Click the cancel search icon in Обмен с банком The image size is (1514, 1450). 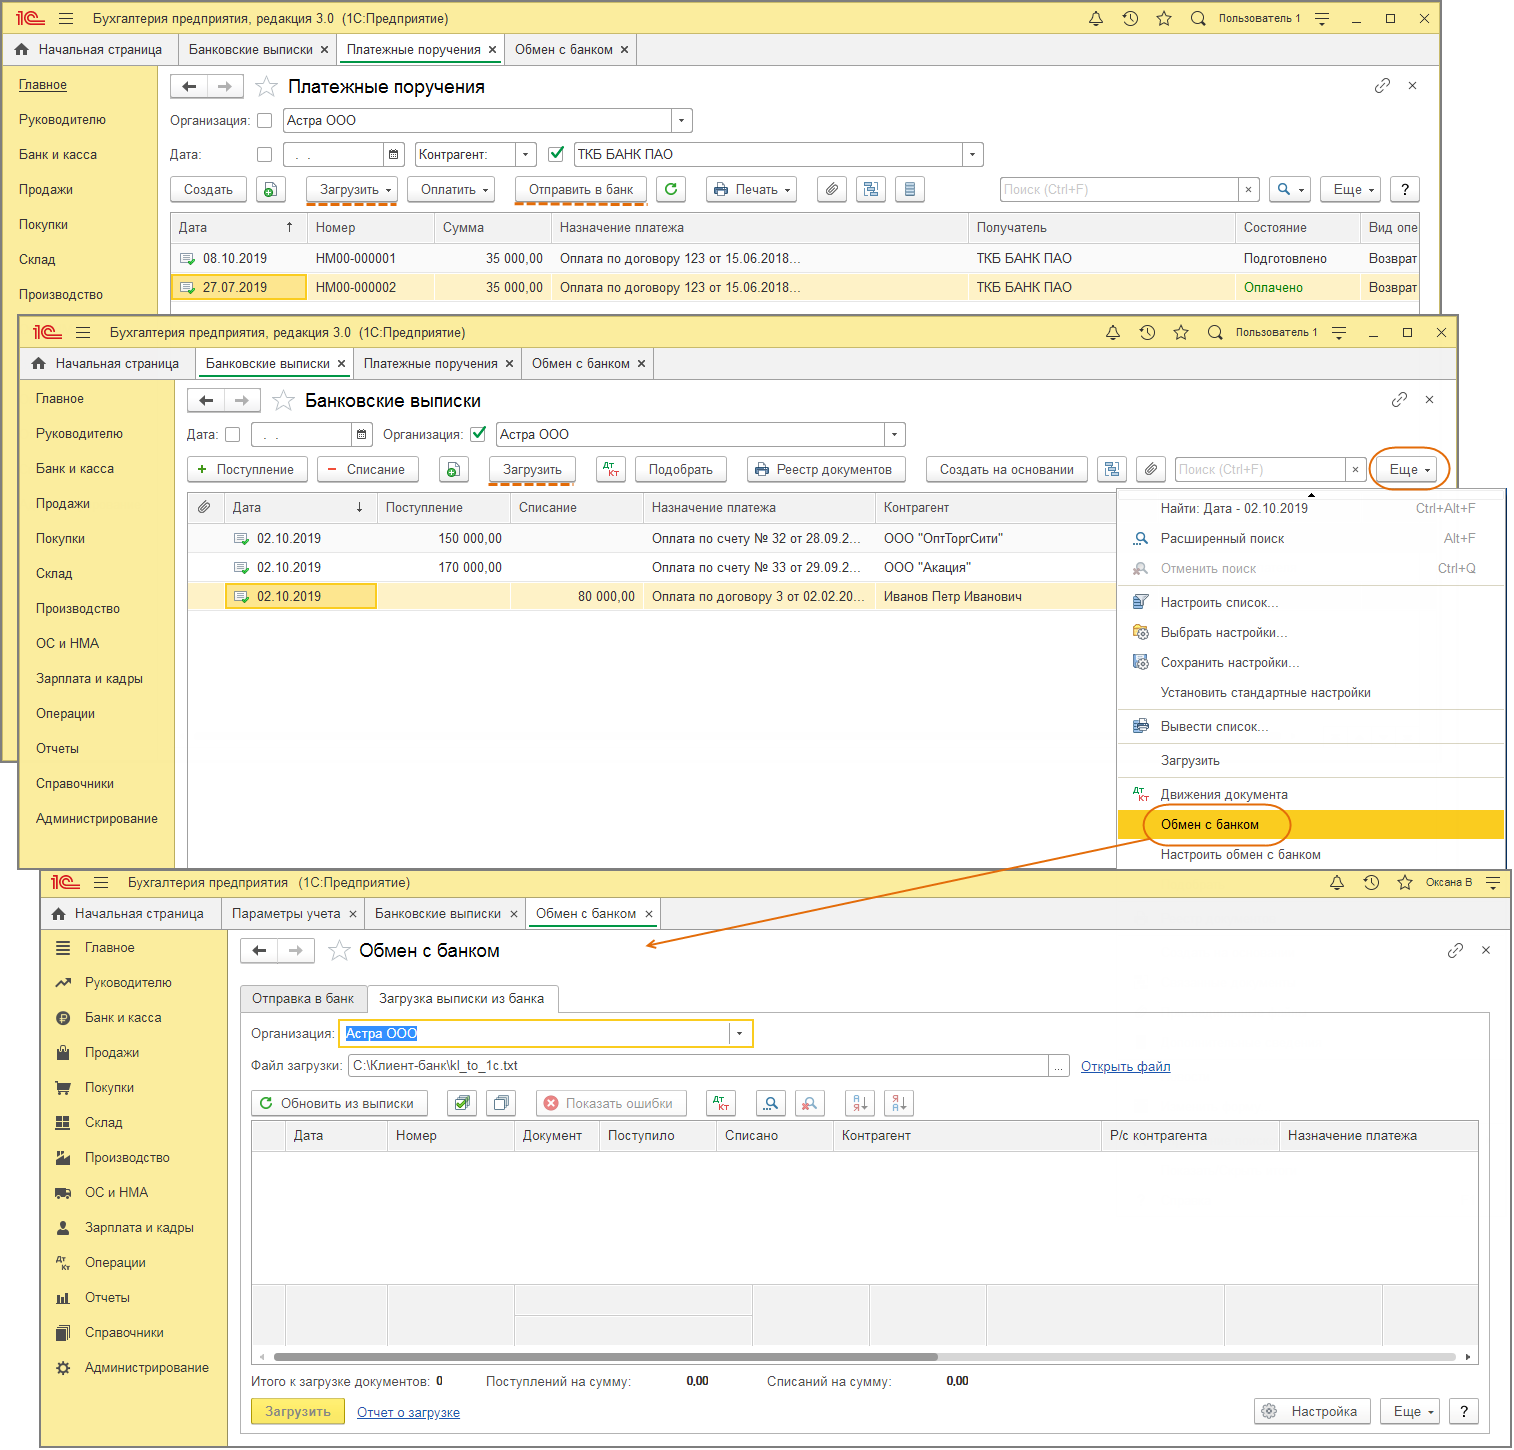pos(809,1103)
